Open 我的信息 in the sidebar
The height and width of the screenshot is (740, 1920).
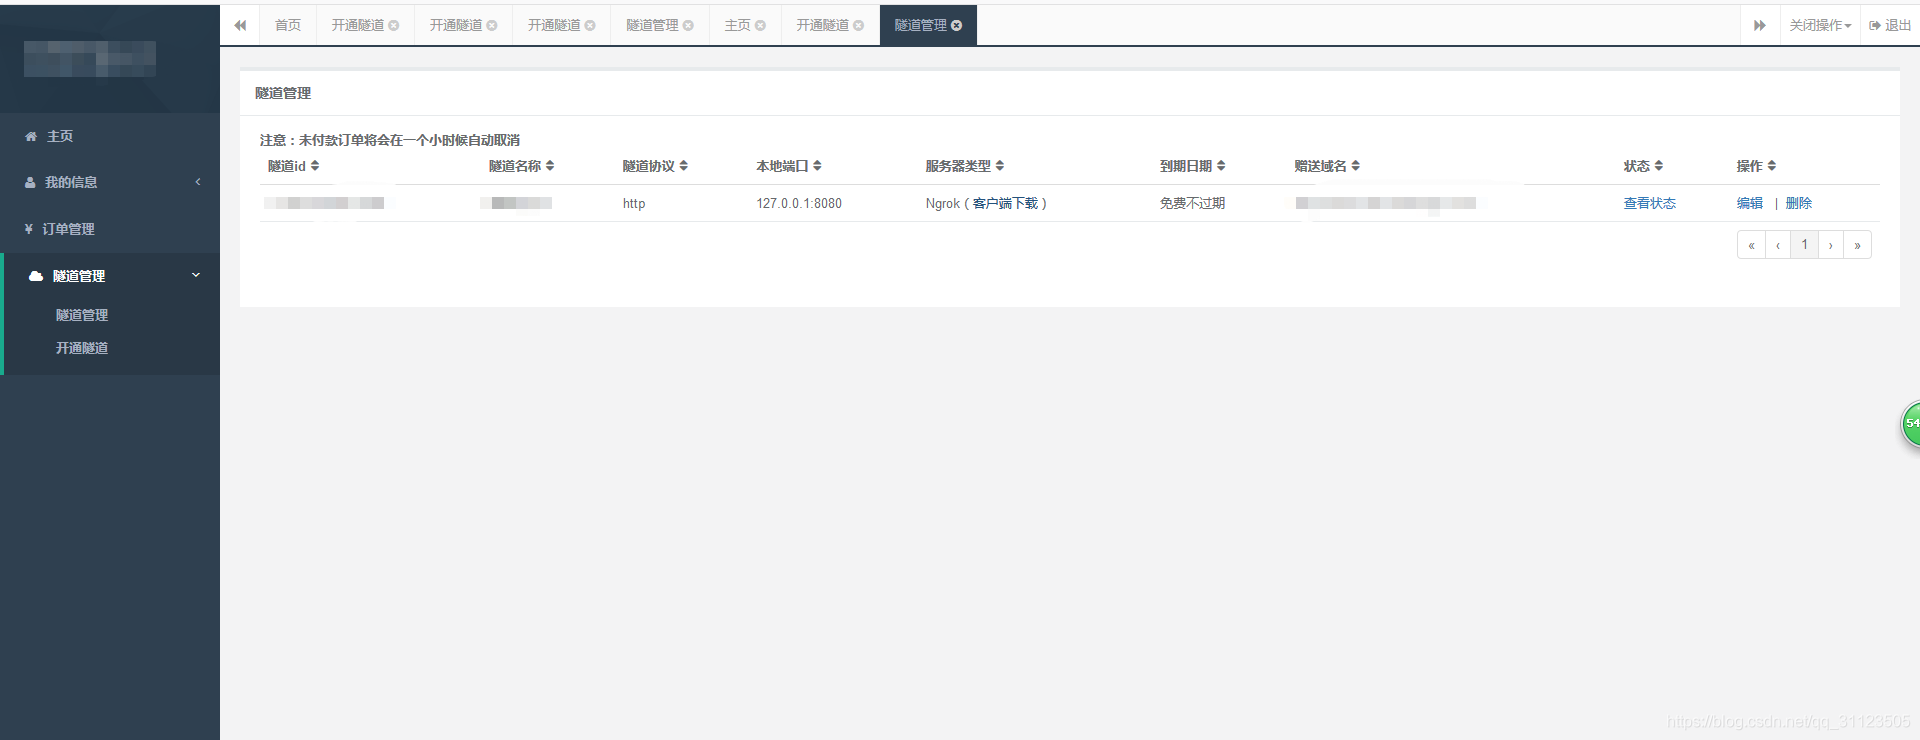coord(110,182)
